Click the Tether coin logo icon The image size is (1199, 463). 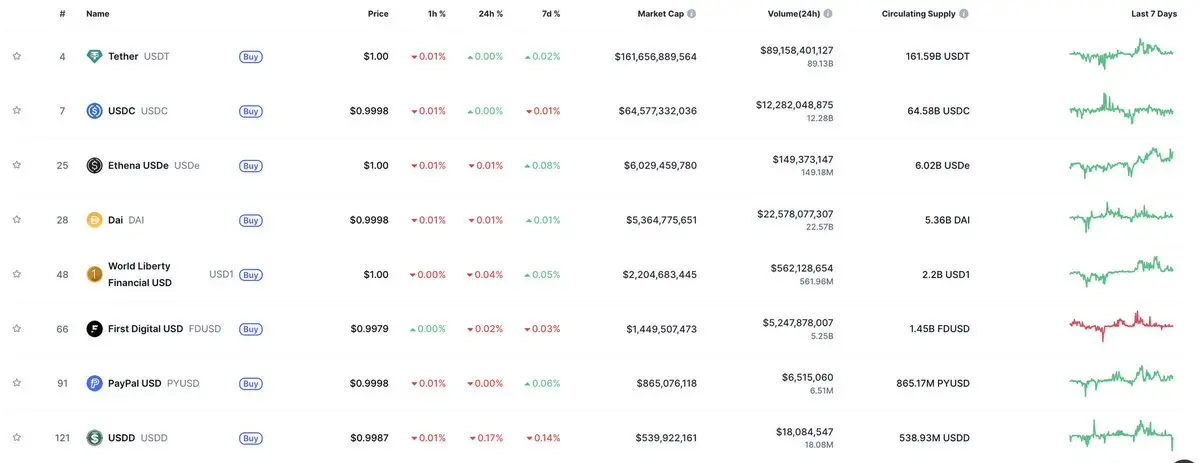94,57
